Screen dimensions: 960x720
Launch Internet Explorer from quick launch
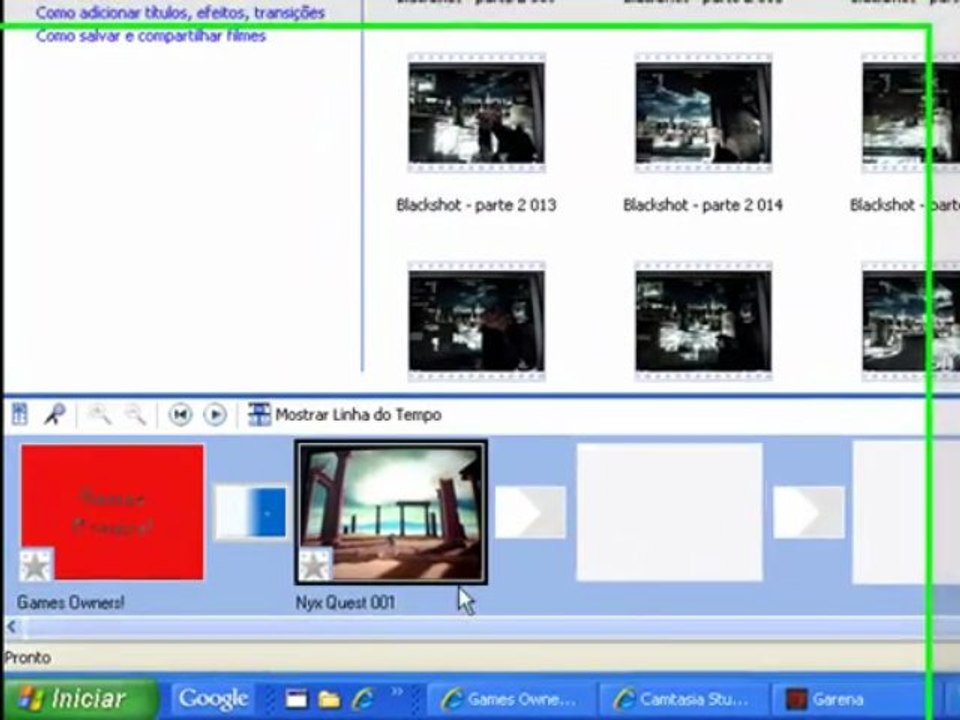point(364,699)
